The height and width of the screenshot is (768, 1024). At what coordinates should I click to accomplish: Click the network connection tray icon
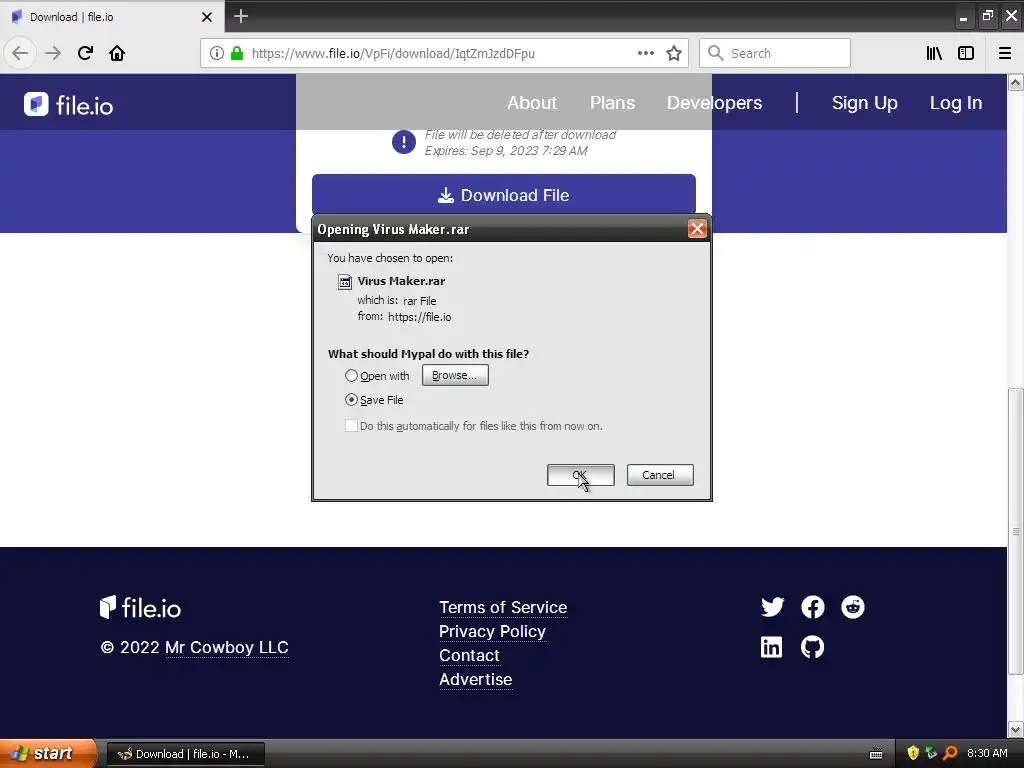(x=931, y=753)
